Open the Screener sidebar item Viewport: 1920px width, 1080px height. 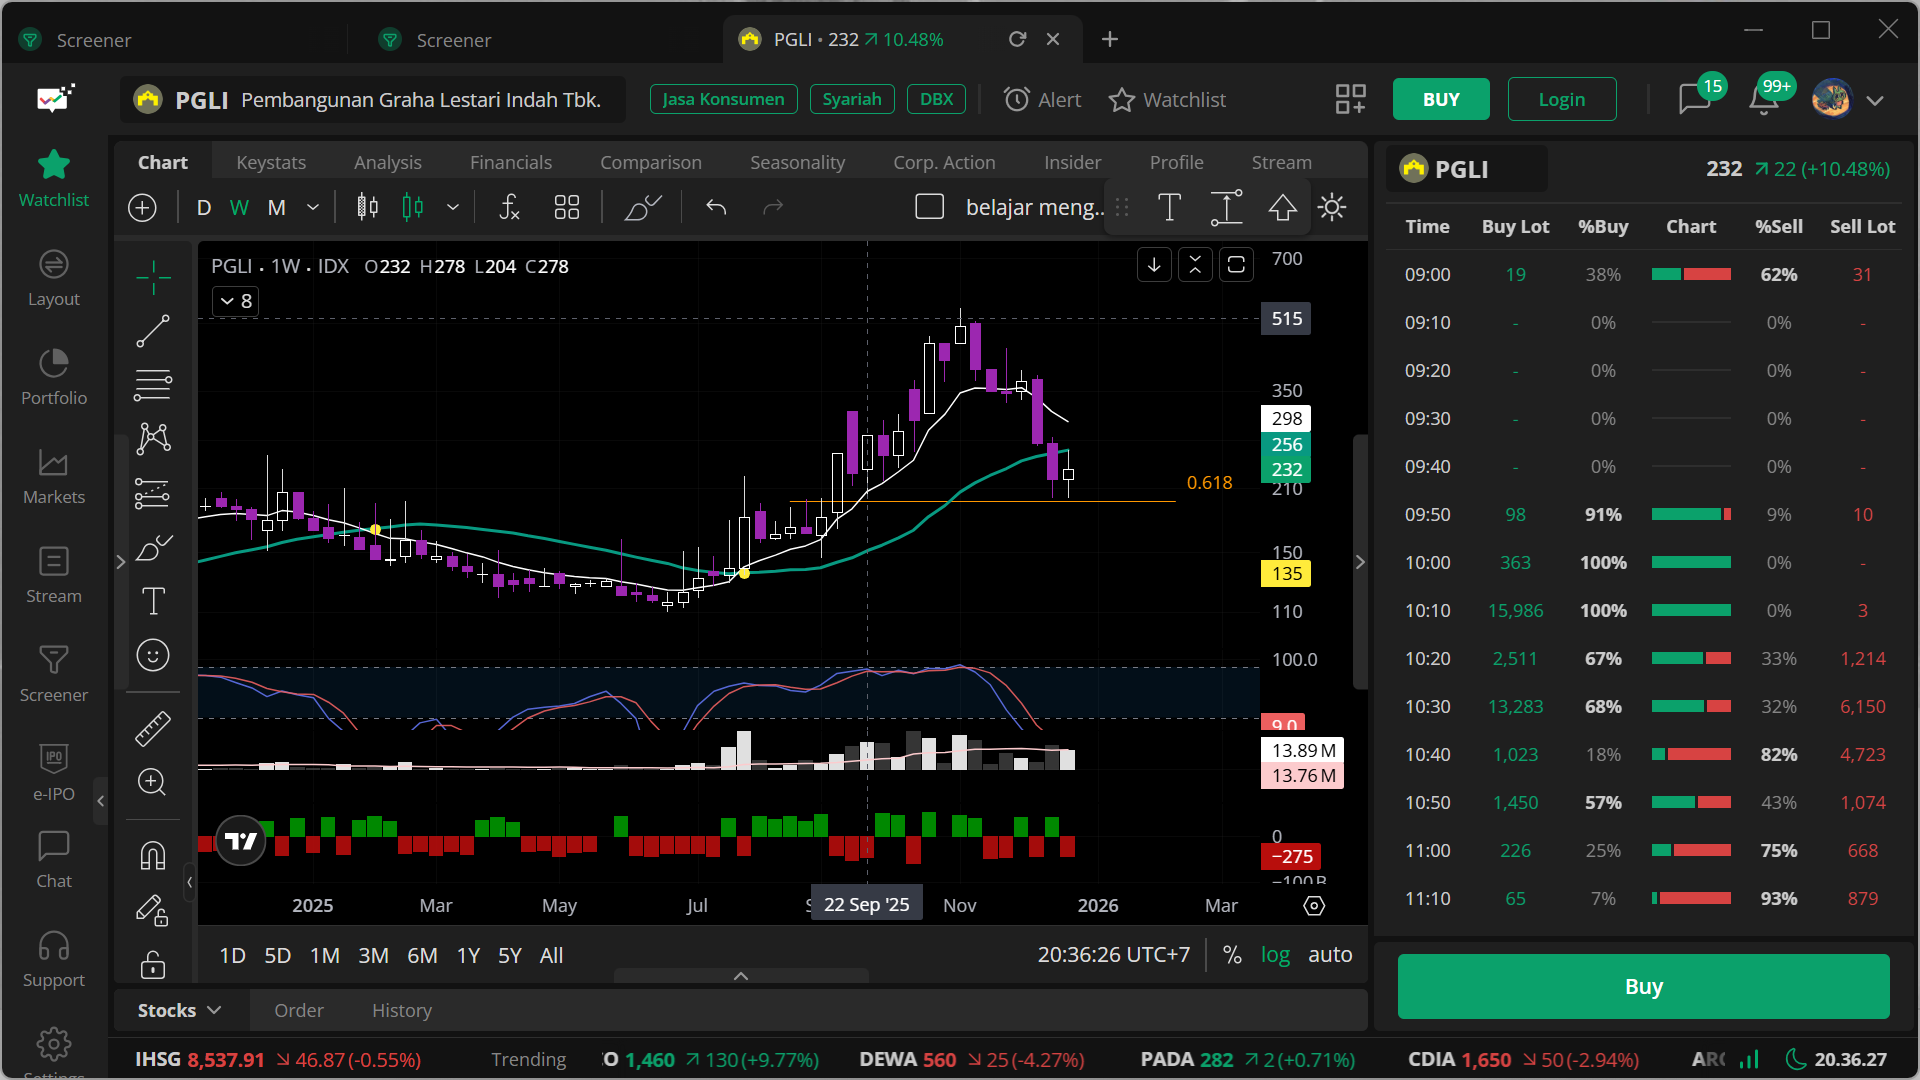[54, 673]
